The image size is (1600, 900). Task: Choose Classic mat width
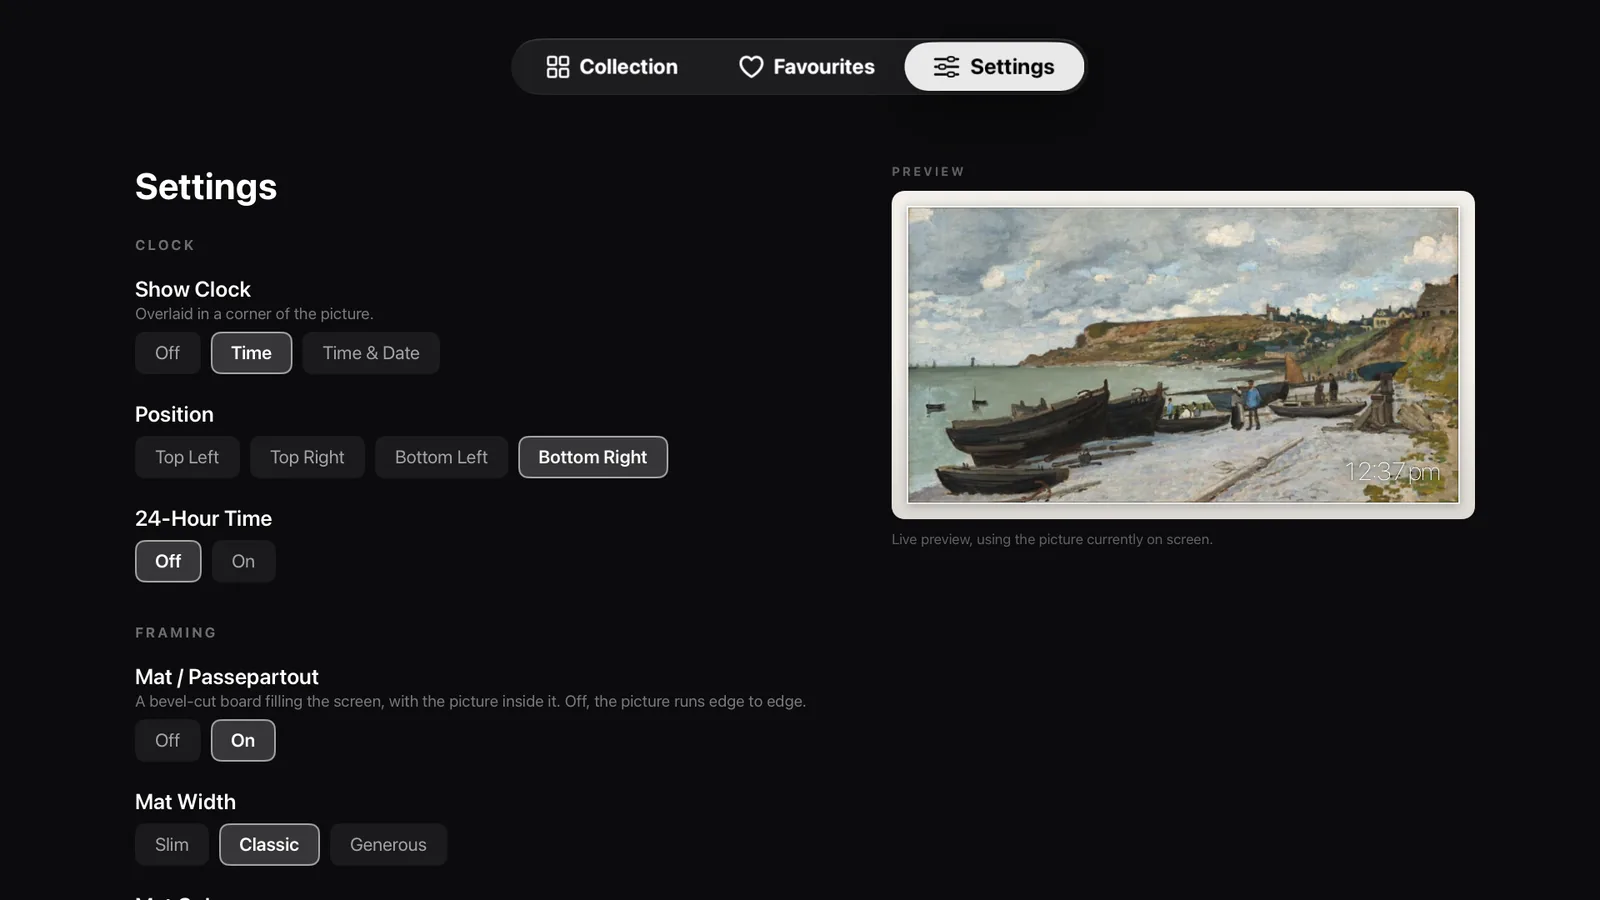pyautogui.click(x=269, y=845)
